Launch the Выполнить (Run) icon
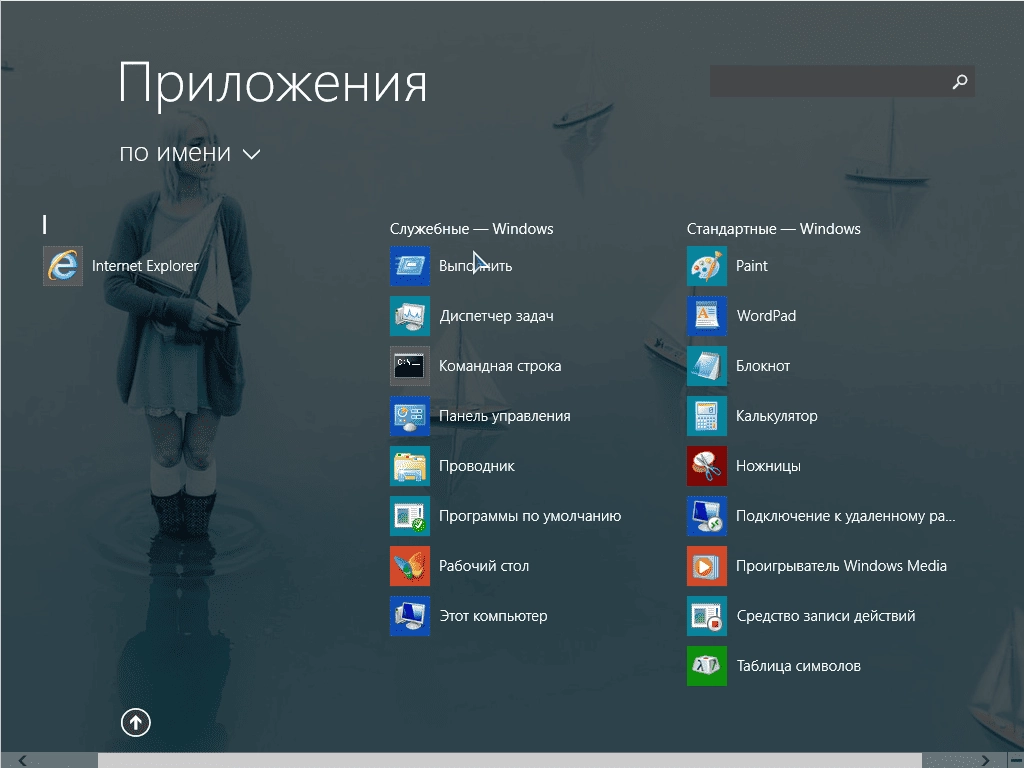 coord(409,266)
